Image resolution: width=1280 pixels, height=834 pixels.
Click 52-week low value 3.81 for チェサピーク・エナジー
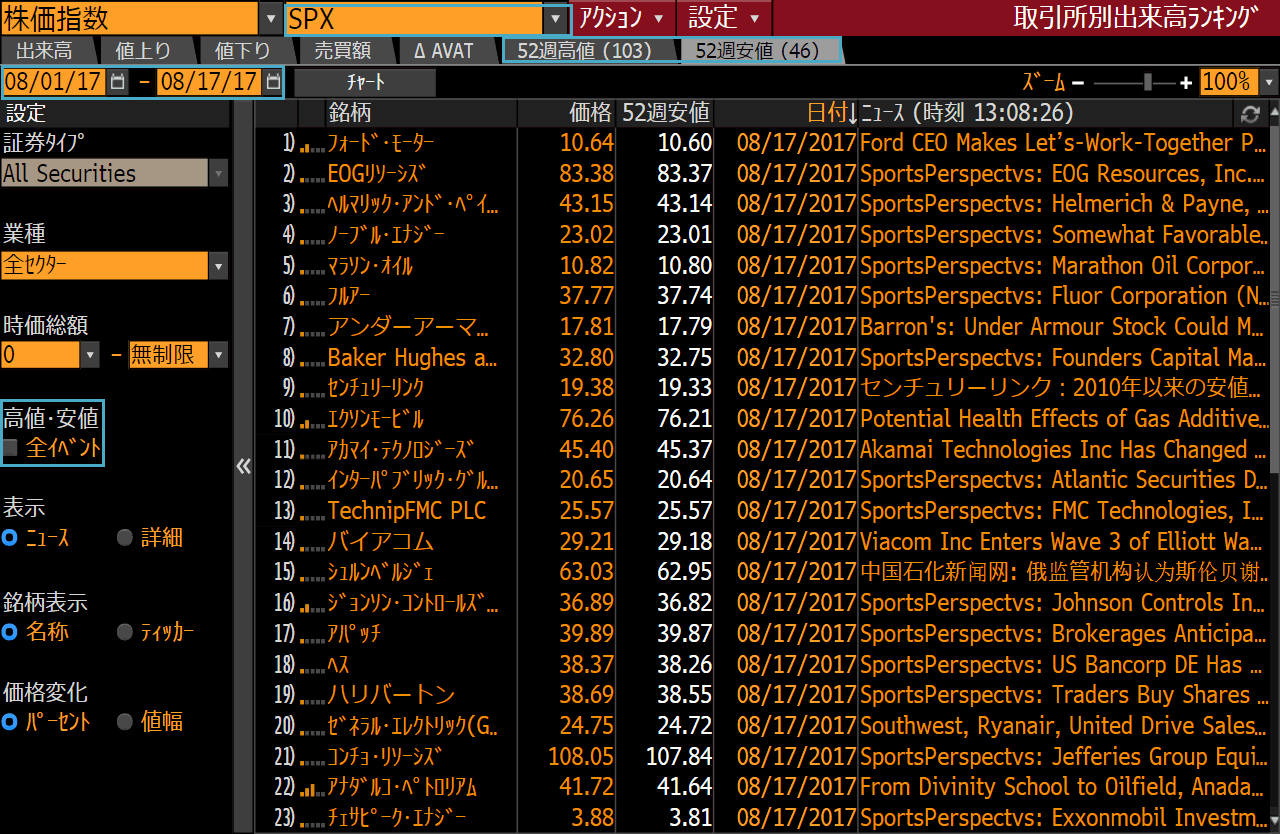[x=690, y=817]
